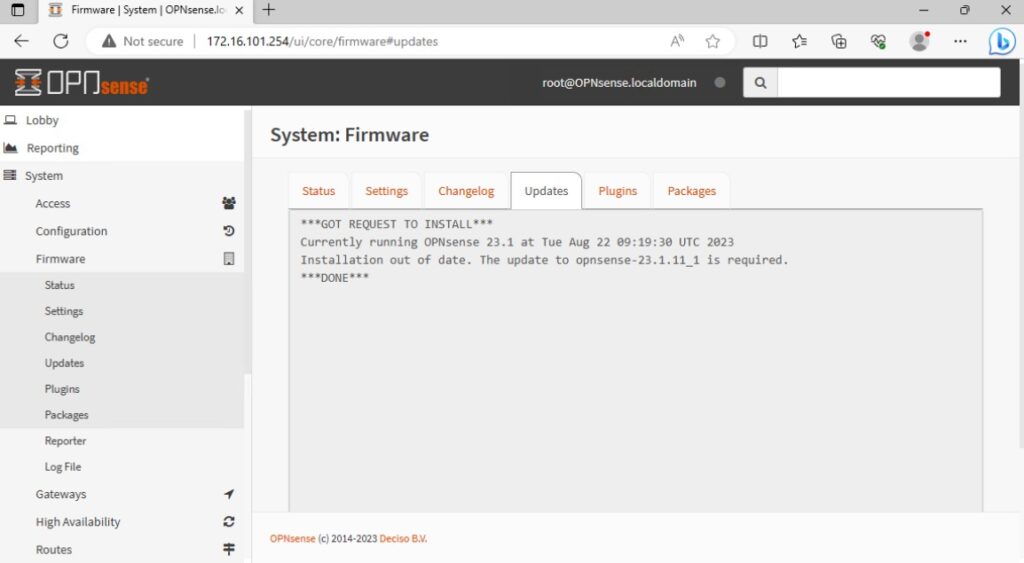Viewport: 1024px width, 563px height.
Task: Open the tab actions menu icon
Action: 18,10
